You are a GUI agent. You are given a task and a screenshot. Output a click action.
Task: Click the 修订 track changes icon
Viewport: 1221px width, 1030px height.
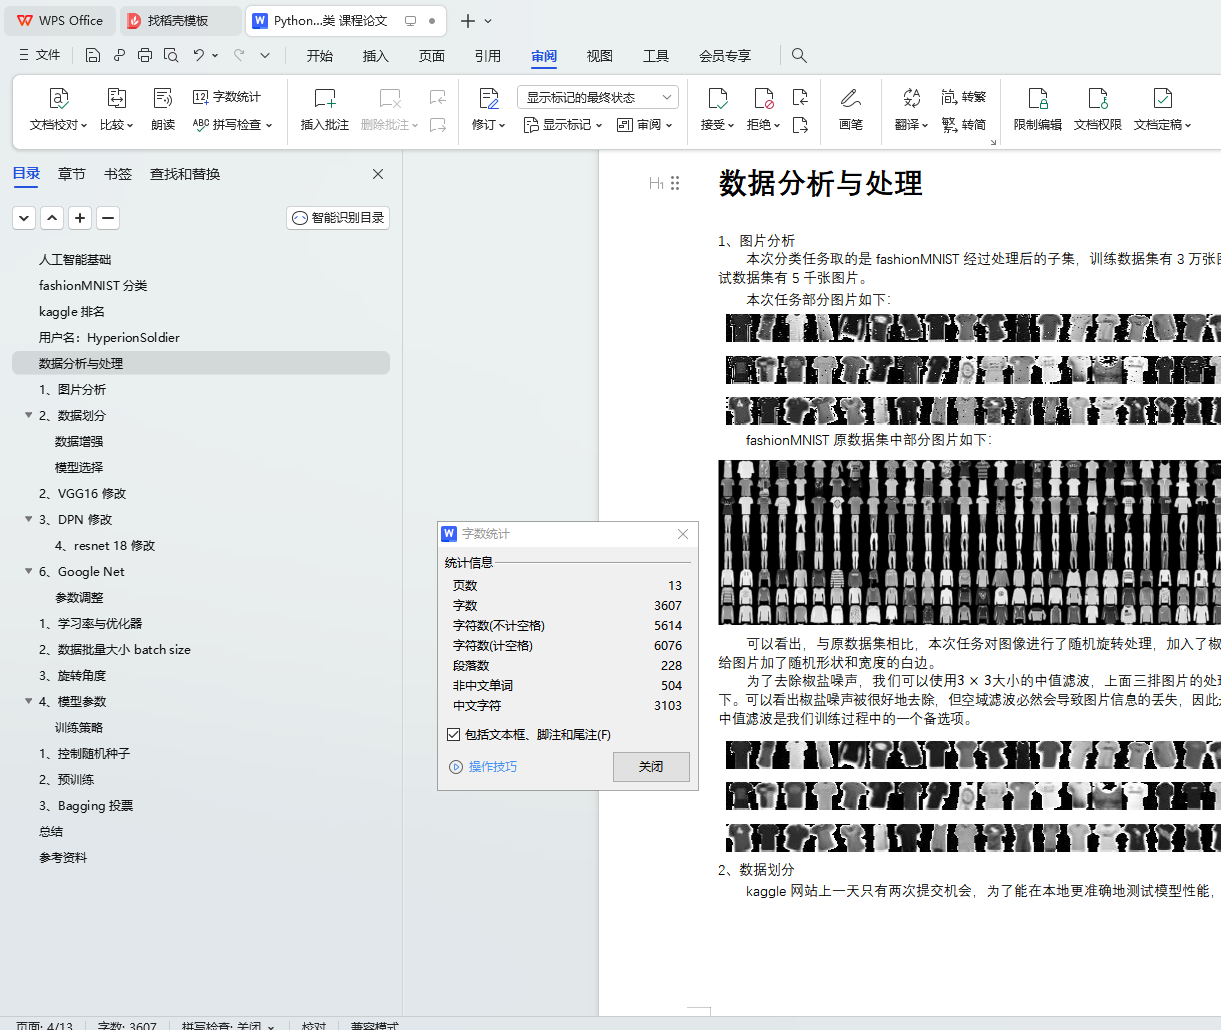488,98
